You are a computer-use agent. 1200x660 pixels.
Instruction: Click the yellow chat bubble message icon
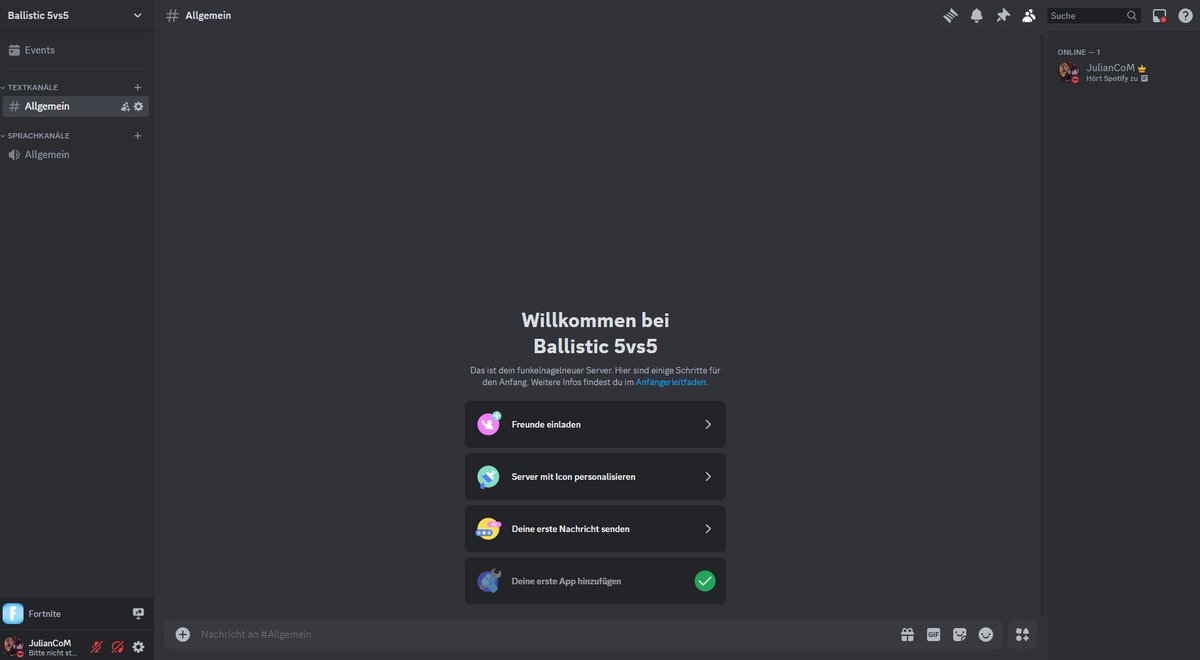489,528
